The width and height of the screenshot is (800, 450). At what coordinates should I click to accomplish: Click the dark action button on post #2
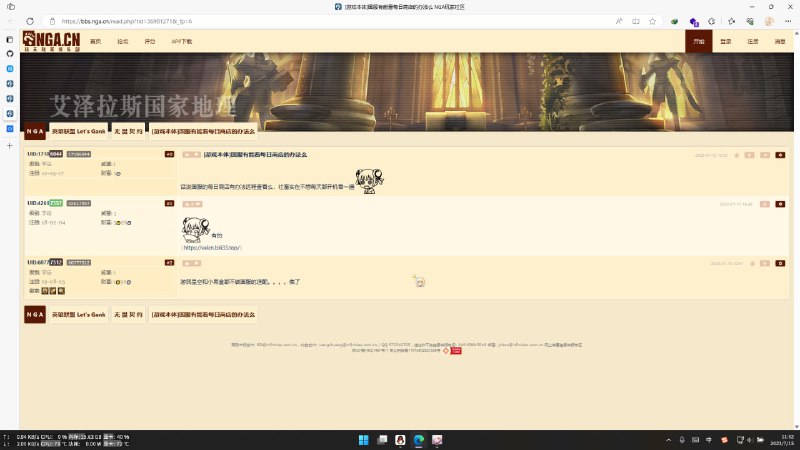click(780, 263)
